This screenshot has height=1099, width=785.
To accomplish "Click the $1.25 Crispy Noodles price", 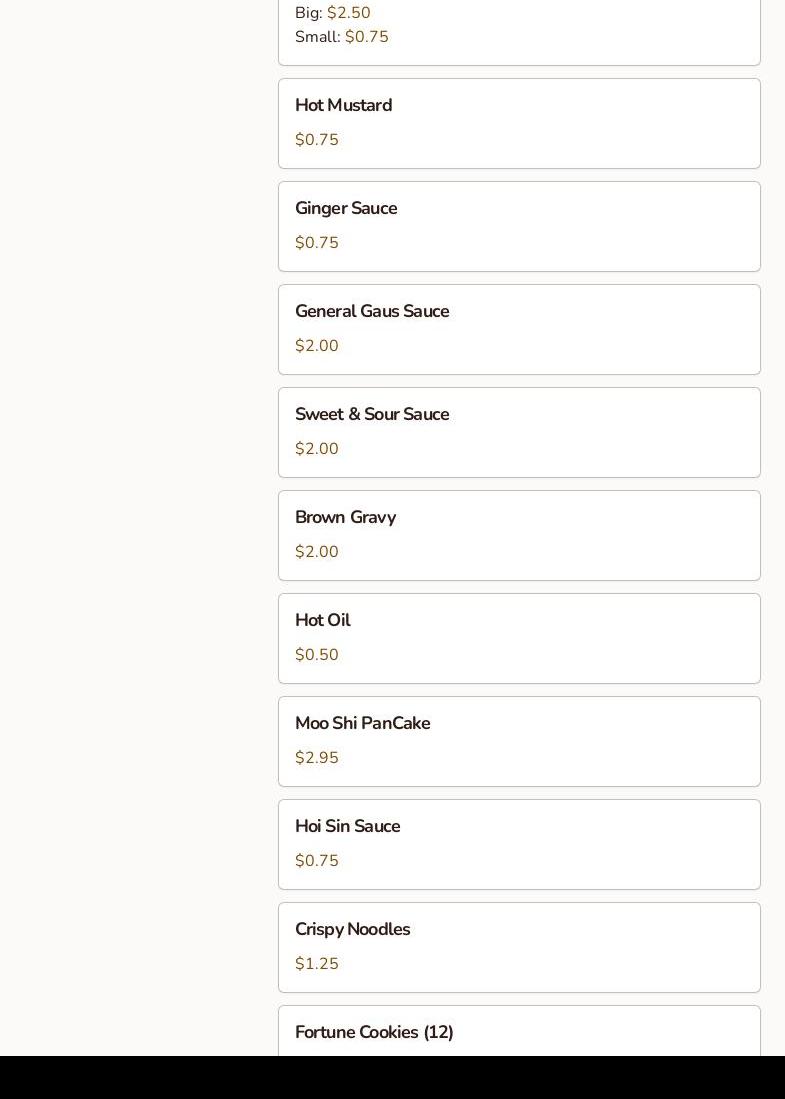I will (317, 964).
